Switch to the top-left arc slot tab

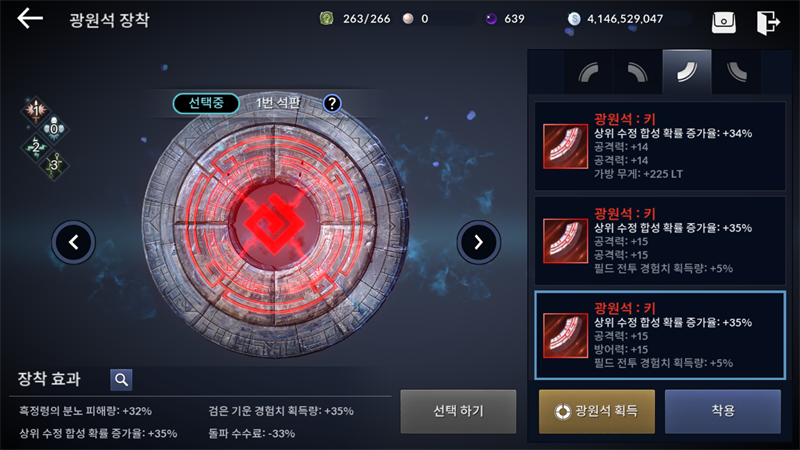pyautogui.click(x=588, y=72)
